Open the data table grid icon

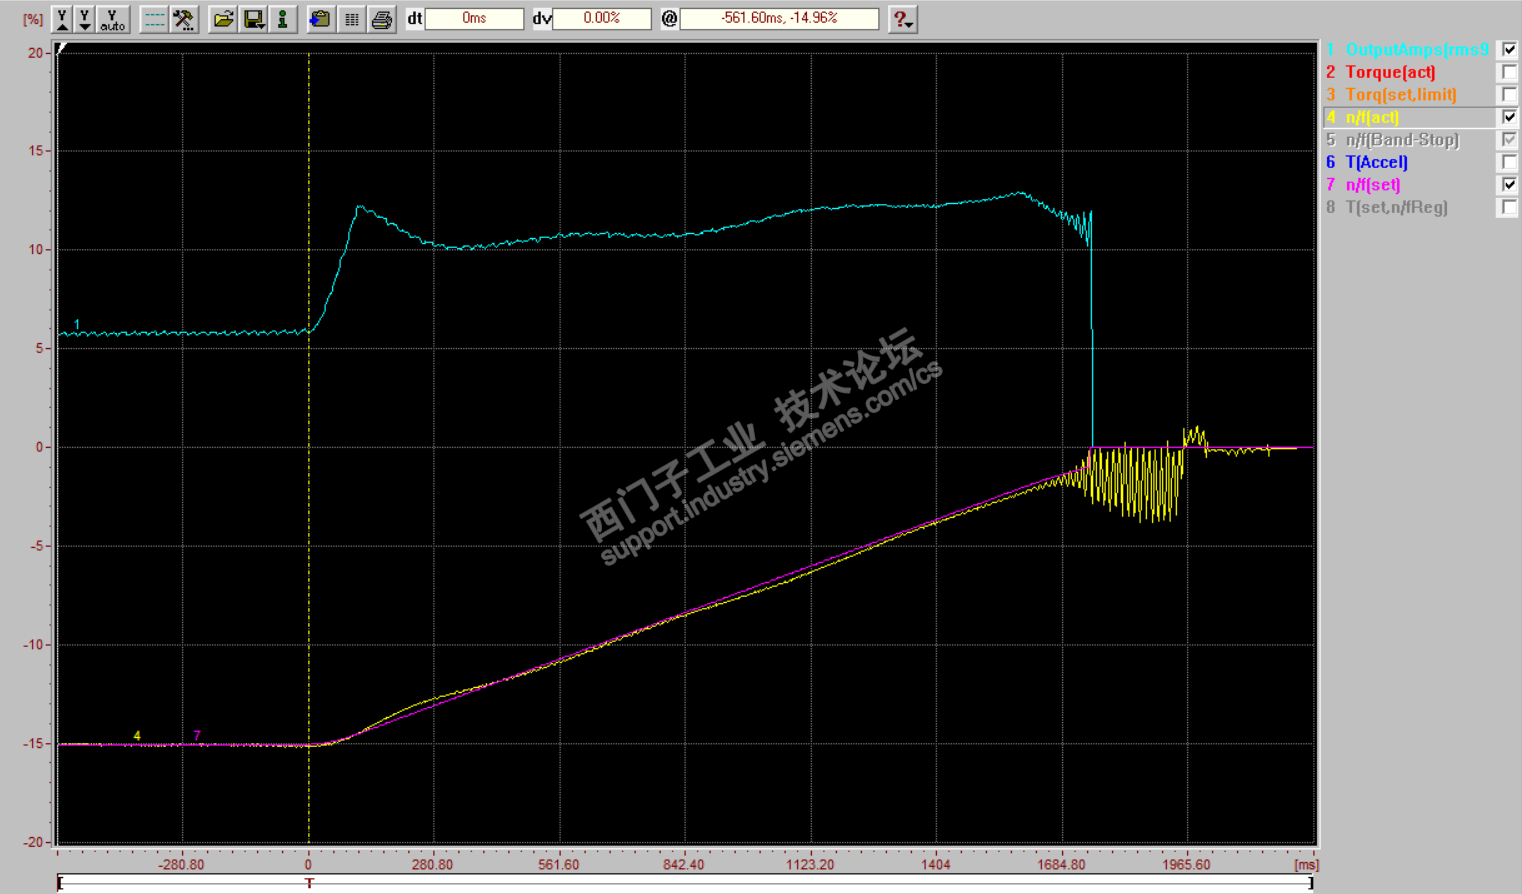(x=351, y=19)
